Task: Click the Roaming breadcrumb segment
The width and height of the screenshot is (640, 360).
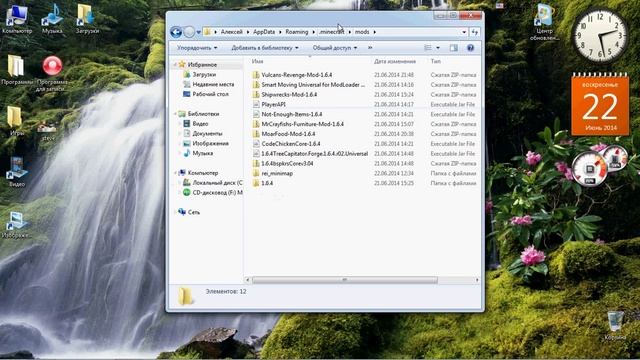Action: [297, 32]
